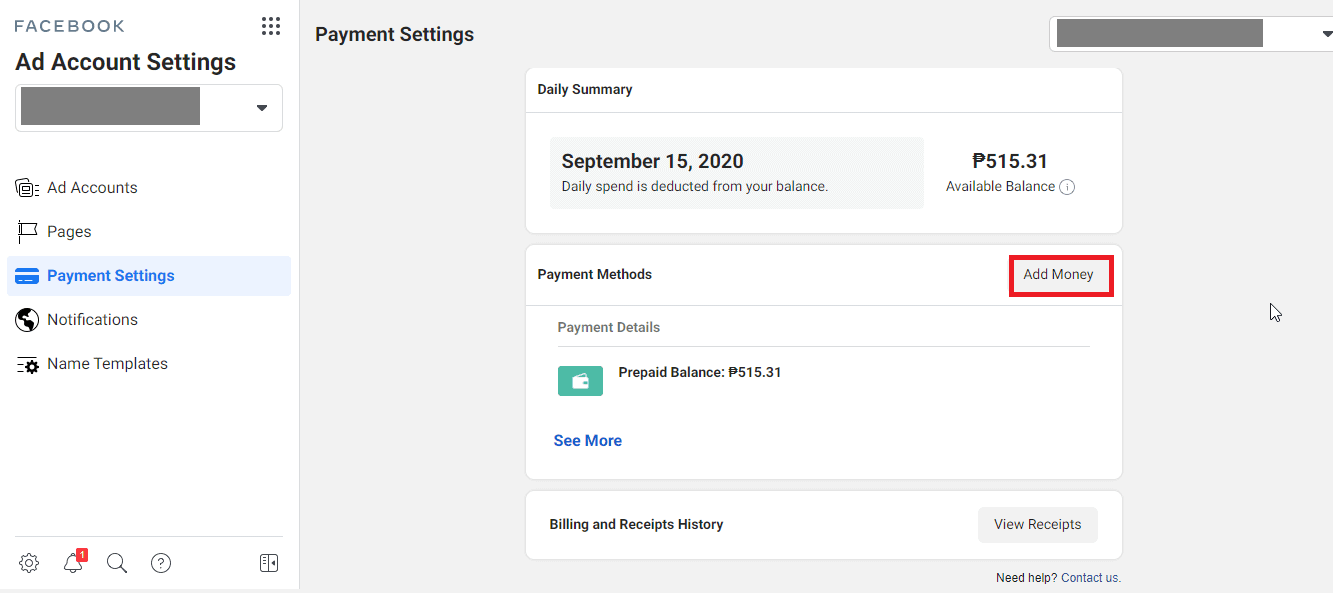Click the FACEBOOK logo text

pyautogui.click(x=69, y=25)
